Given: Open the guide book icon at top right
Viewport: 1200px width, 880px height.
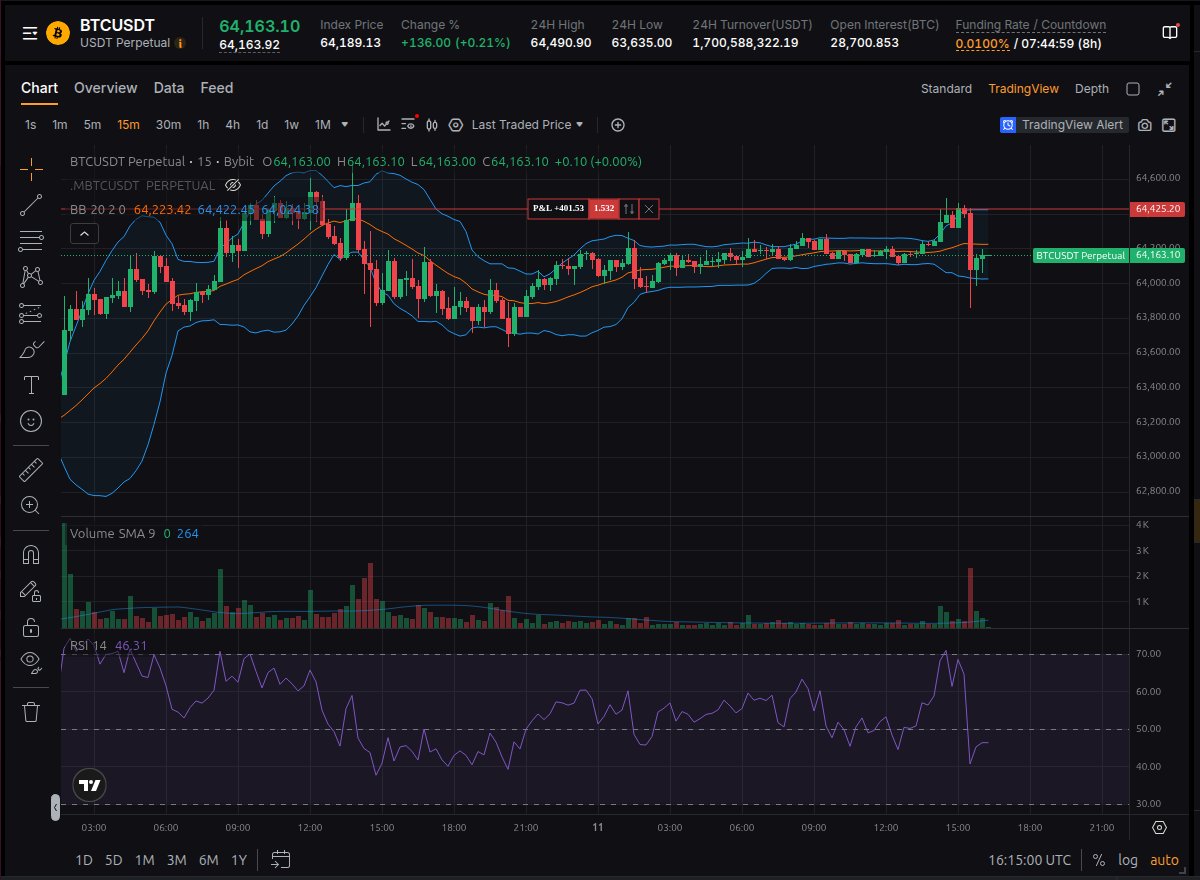Looking at the screenshot, I should pos(1170,33).
